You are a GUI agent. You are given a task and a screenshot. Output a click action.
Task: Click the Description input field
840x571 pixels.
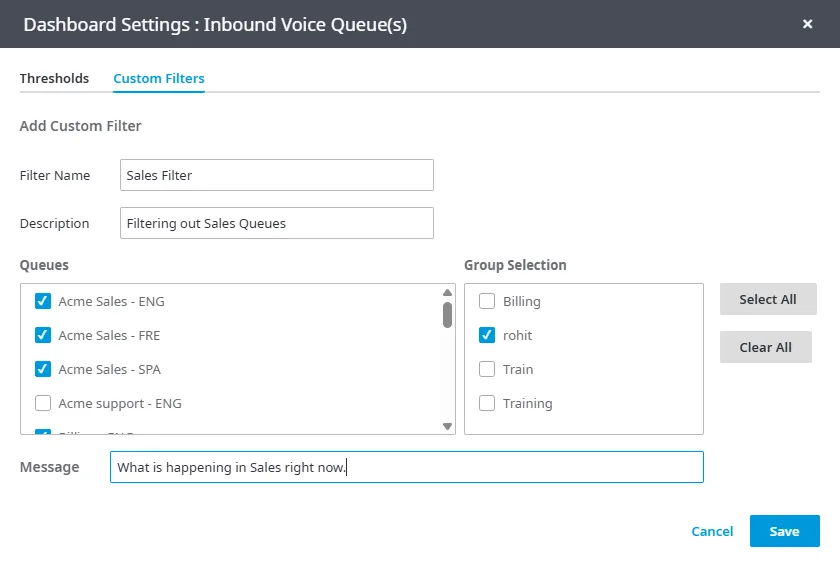(x=276, y=223)
